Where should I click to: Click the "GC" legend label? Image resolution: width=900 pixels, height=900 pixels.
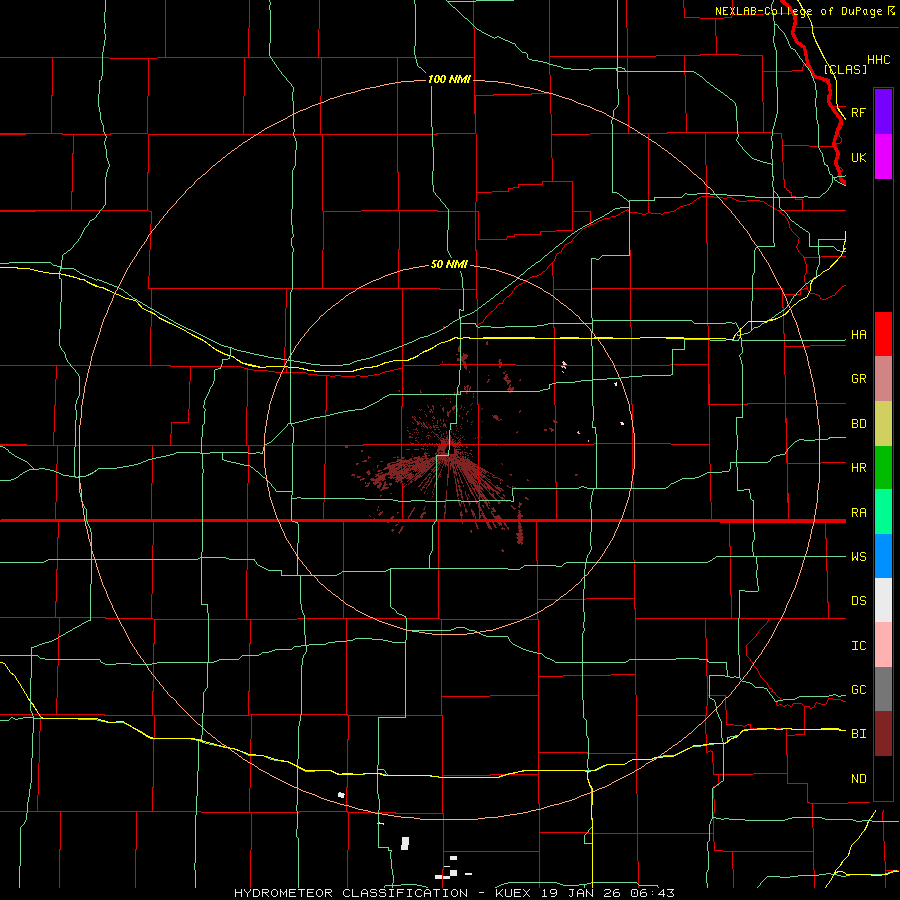coord(858,690)
